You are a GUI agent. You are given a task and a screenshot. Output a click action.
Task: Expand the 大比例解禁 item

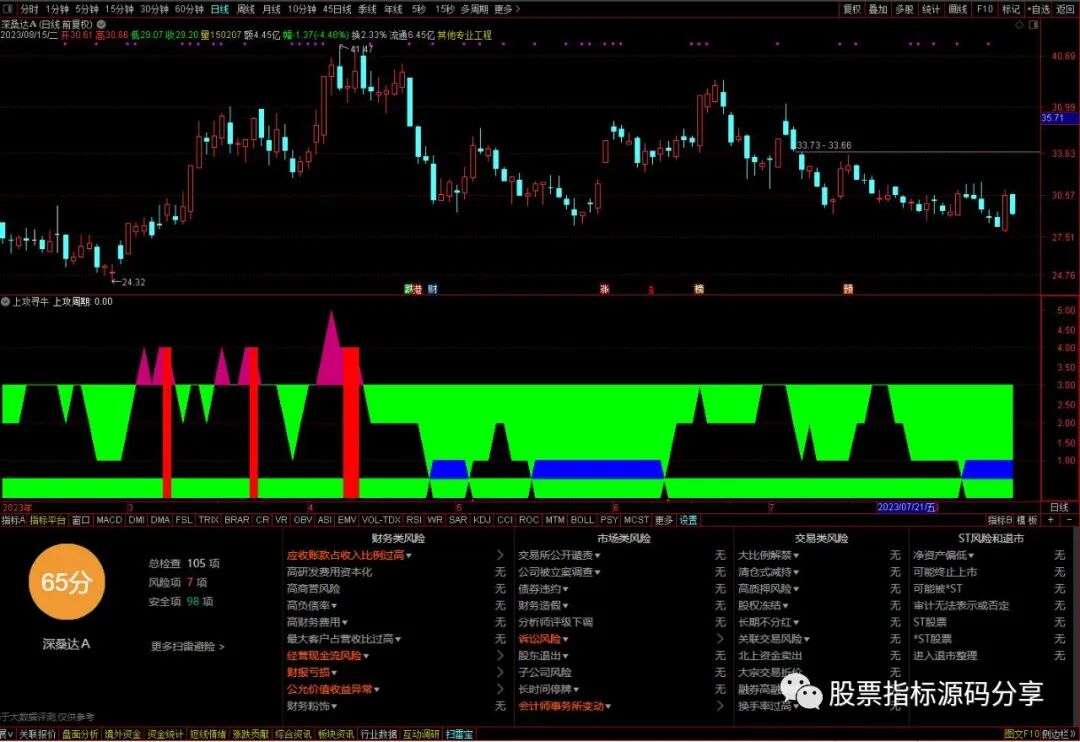pyautogui.click(x=796, y=555)
